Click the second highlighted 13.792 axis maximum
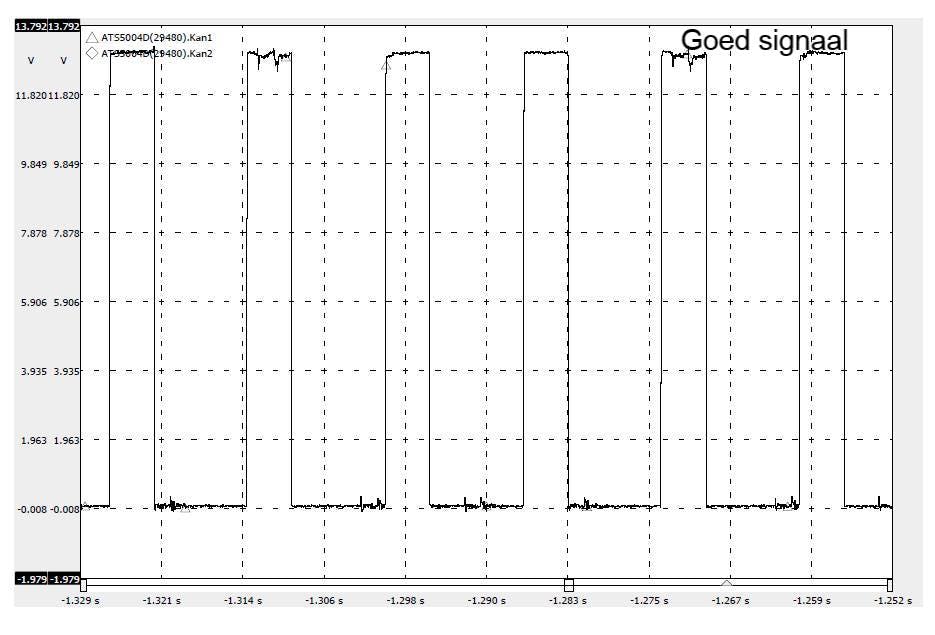 (x=64, y=26)
